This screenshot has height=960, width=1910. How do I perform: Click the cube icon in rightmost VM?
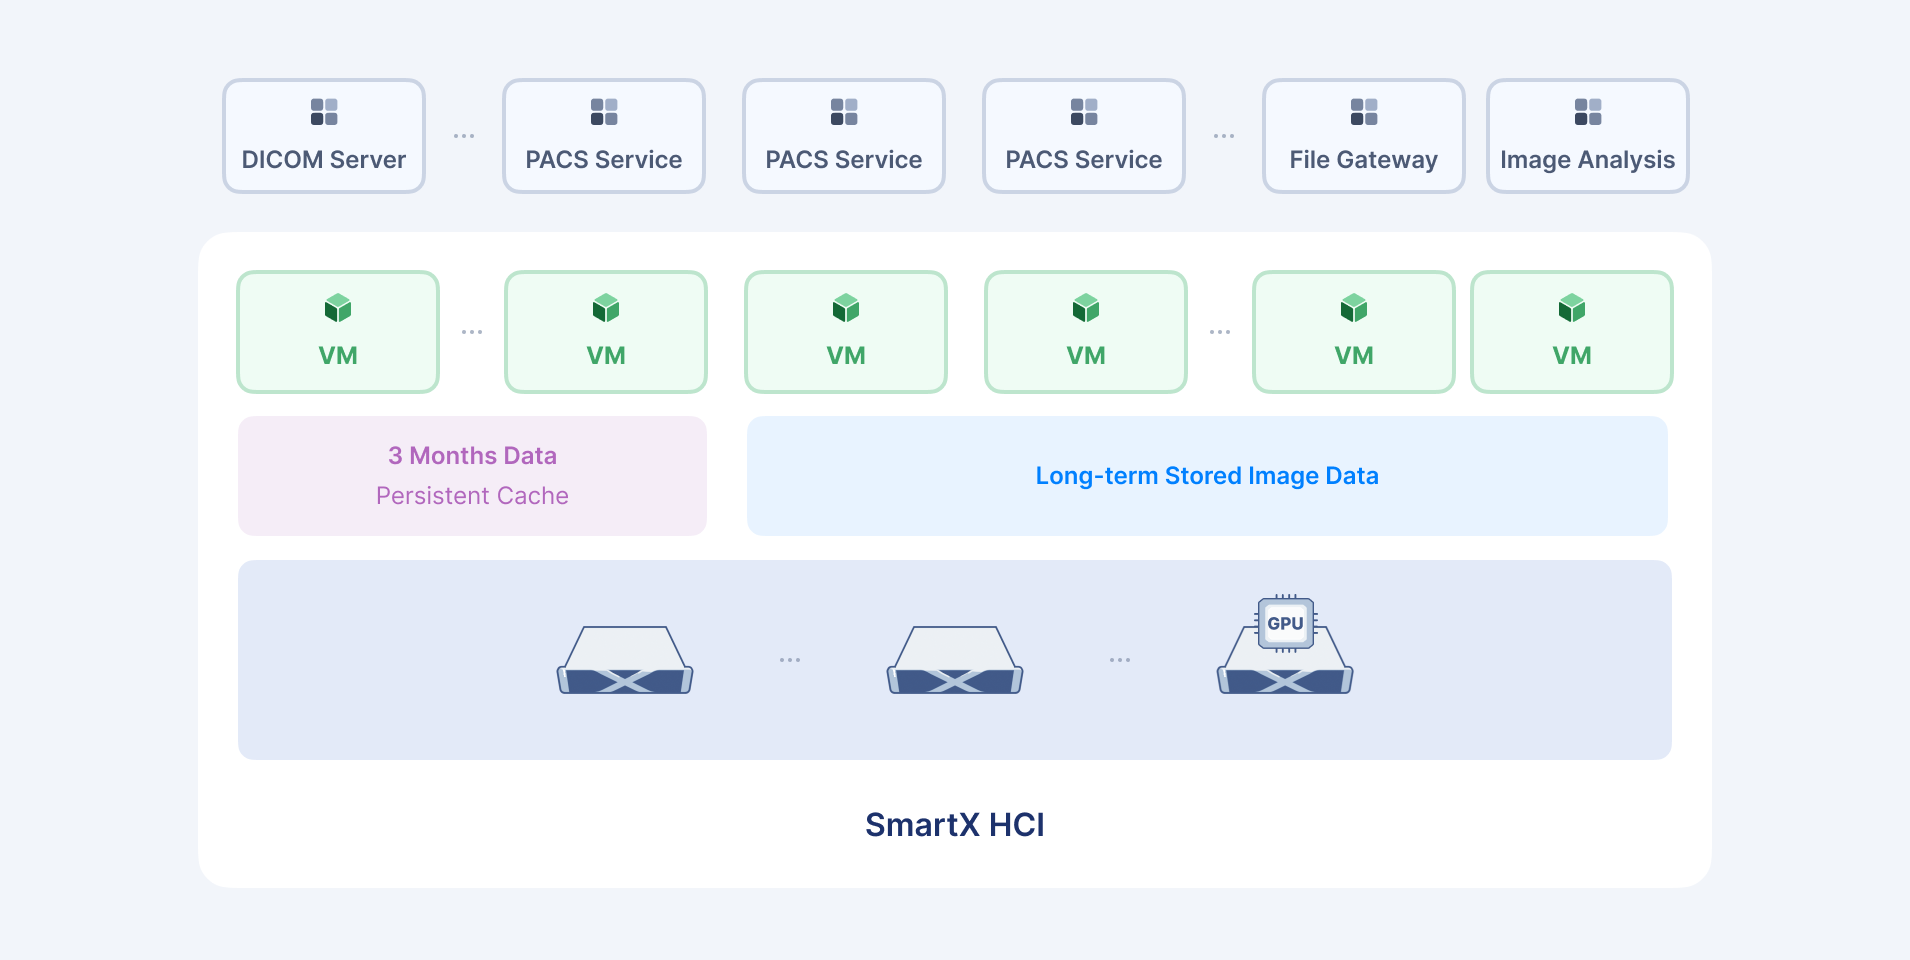coord(1572,308)
